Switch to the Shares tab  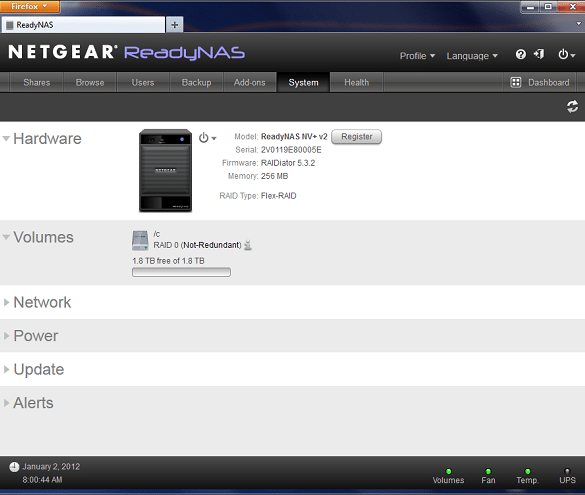pyautogui.click(x=37, y=82)
